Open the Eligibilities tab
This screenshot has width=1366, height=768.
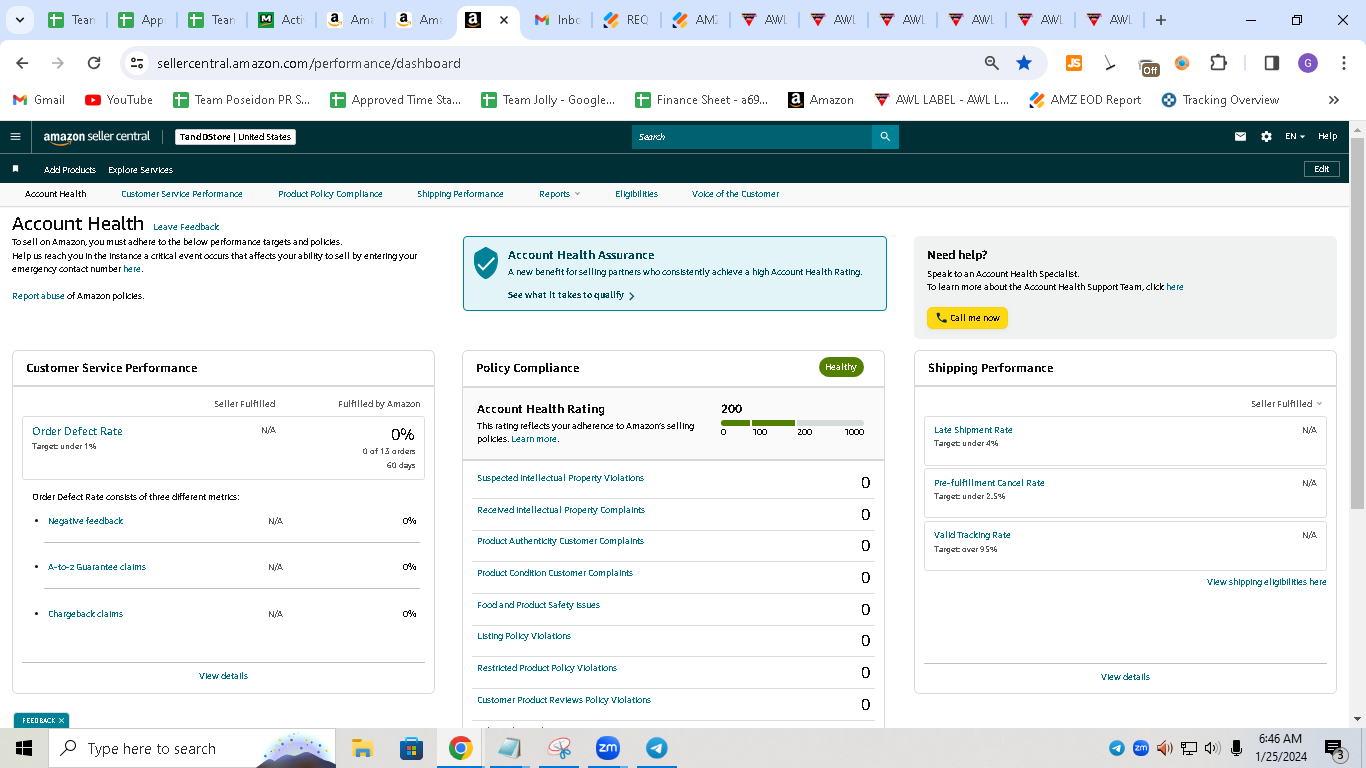click(636, 194)
